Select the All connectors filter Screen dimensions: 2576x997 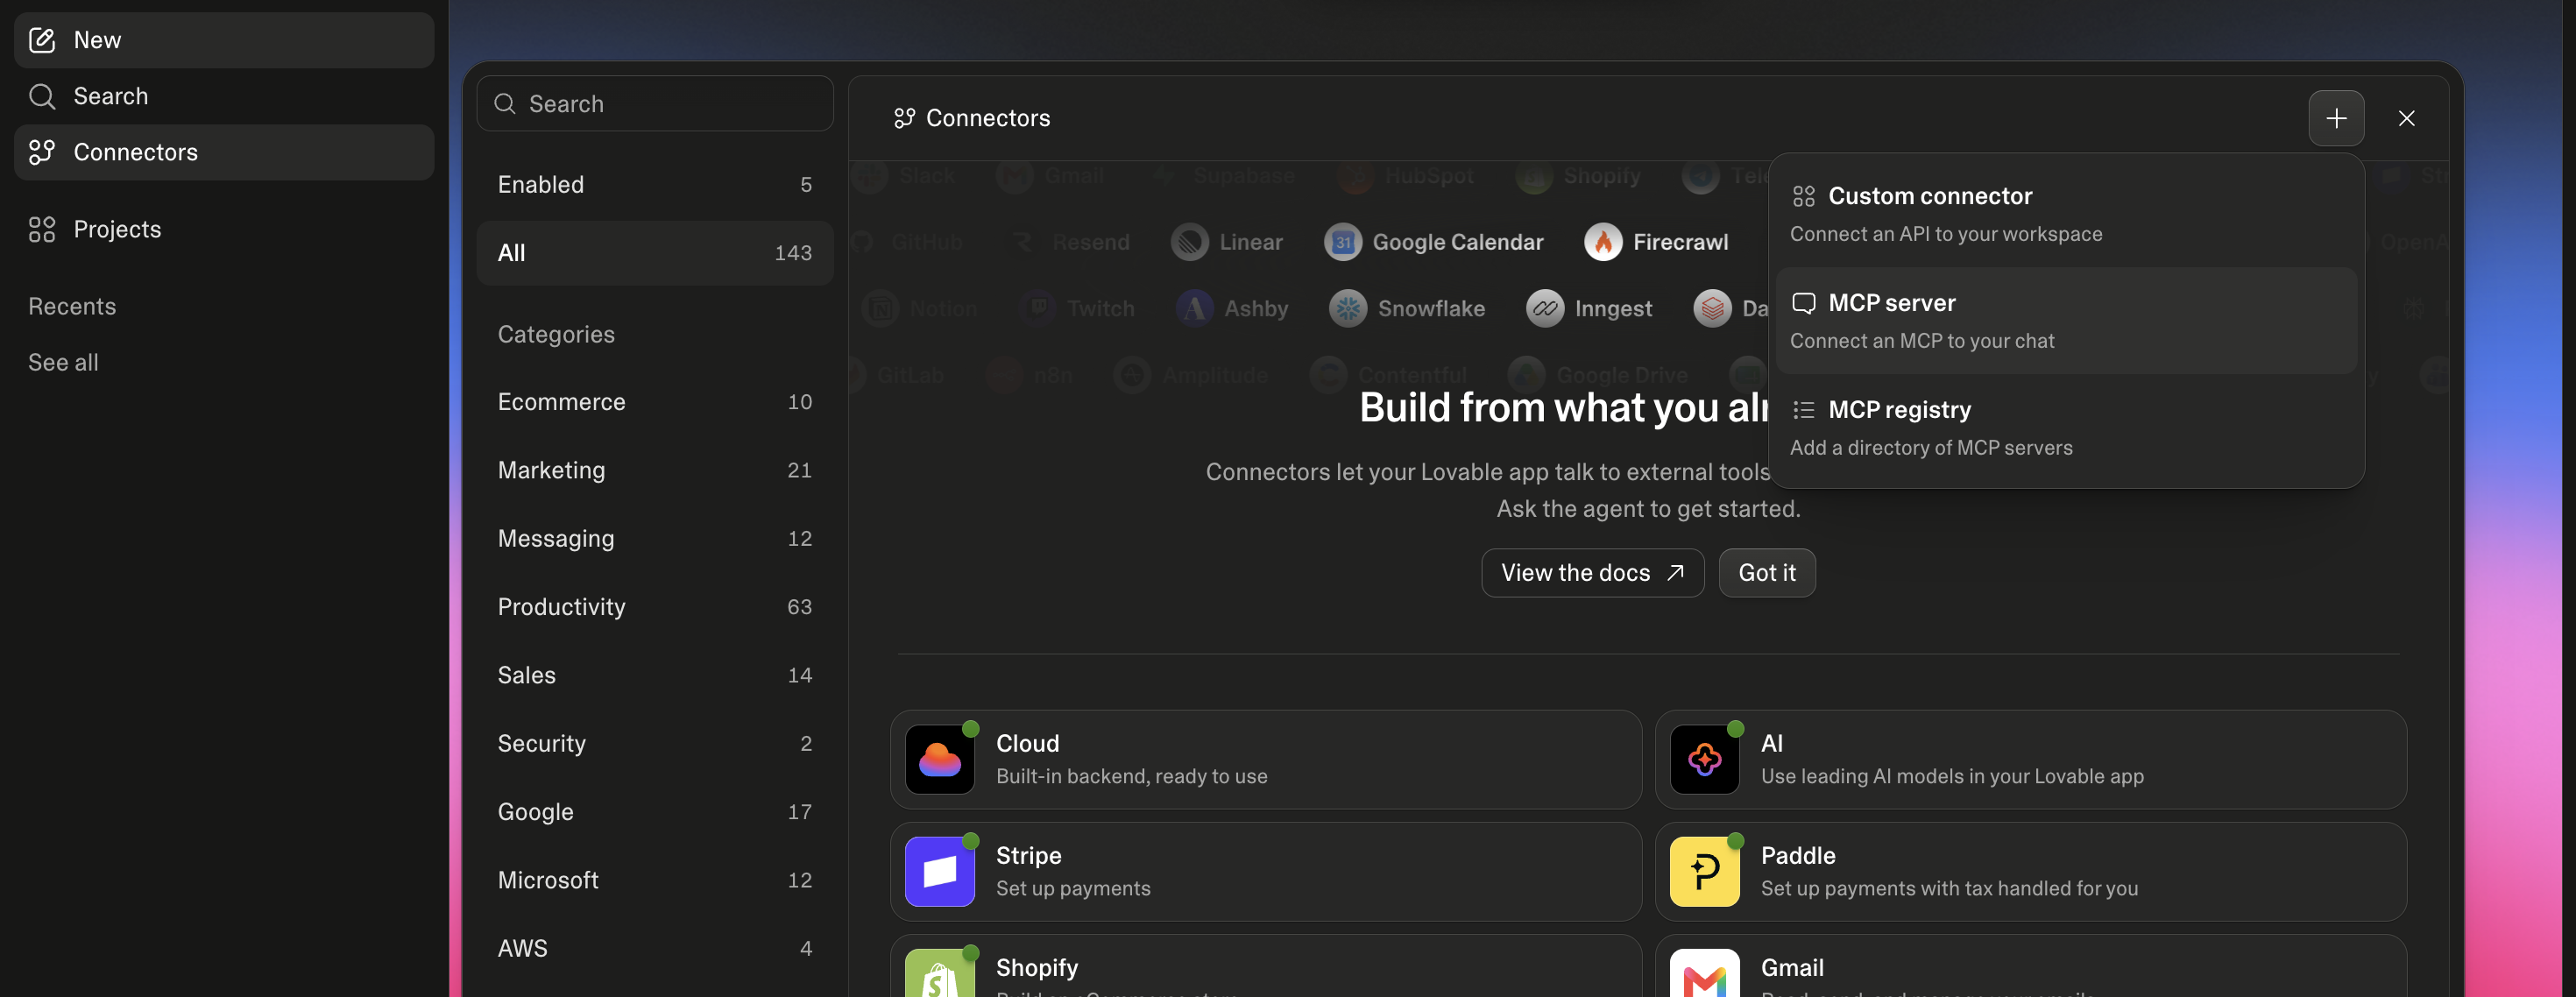[x=655, y=253]
